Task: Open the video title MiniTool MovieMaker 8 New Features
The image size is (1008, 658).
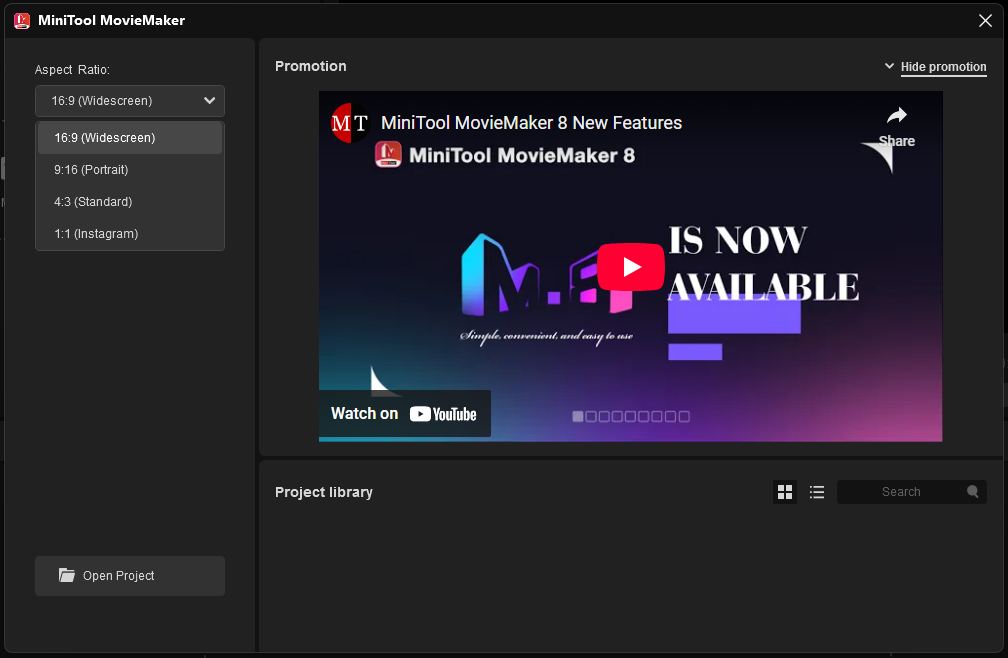Action: point(531,123)
